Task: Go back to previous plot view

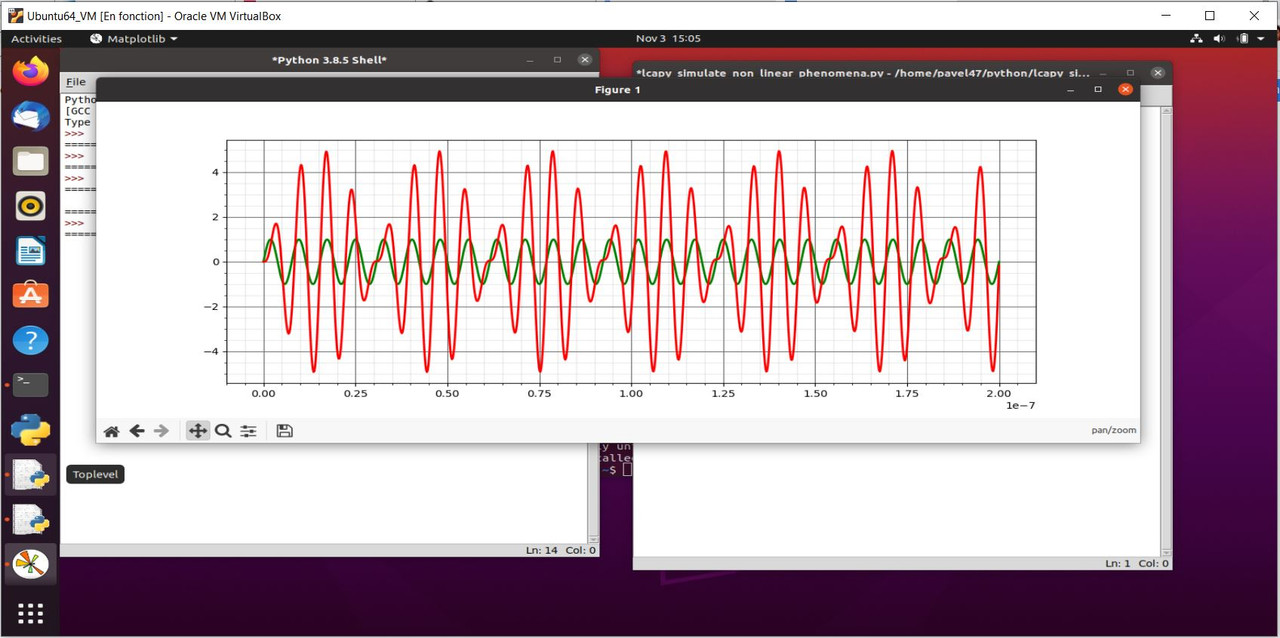Action: click(x=137, y=431)
